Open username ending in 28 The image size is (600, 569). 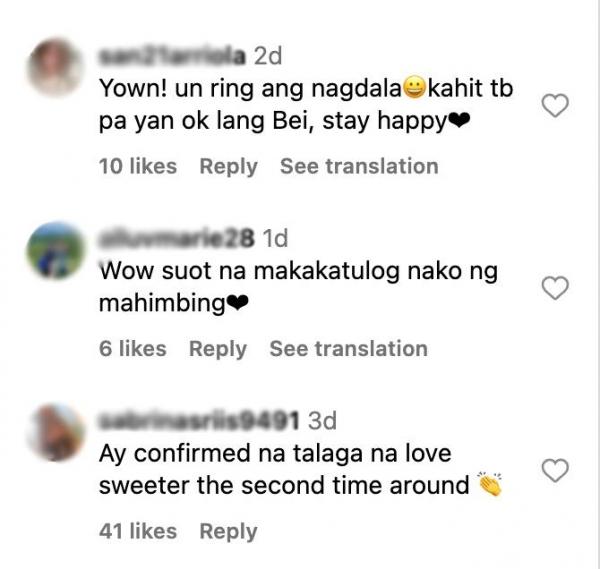click(176, 238)
